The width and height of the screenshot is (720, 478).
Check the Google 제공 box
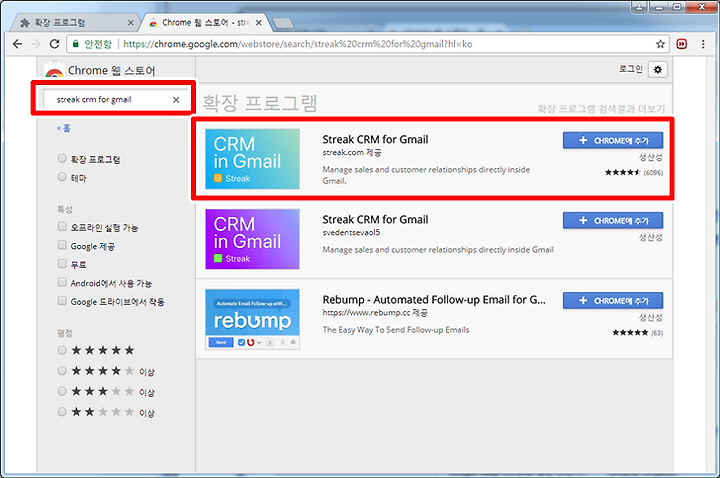62,245
